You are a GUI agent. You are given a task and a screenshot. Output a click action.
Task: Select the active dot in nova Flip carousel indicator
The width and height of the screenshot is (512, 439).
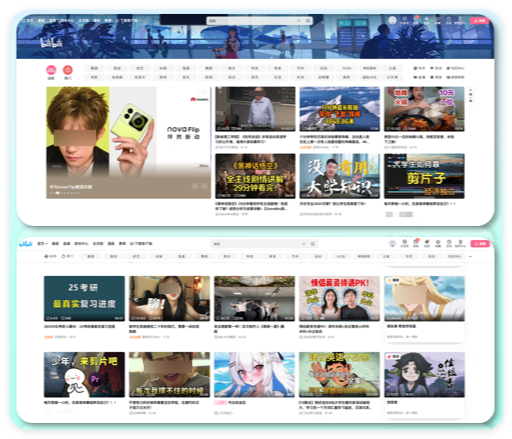point(57,193)
